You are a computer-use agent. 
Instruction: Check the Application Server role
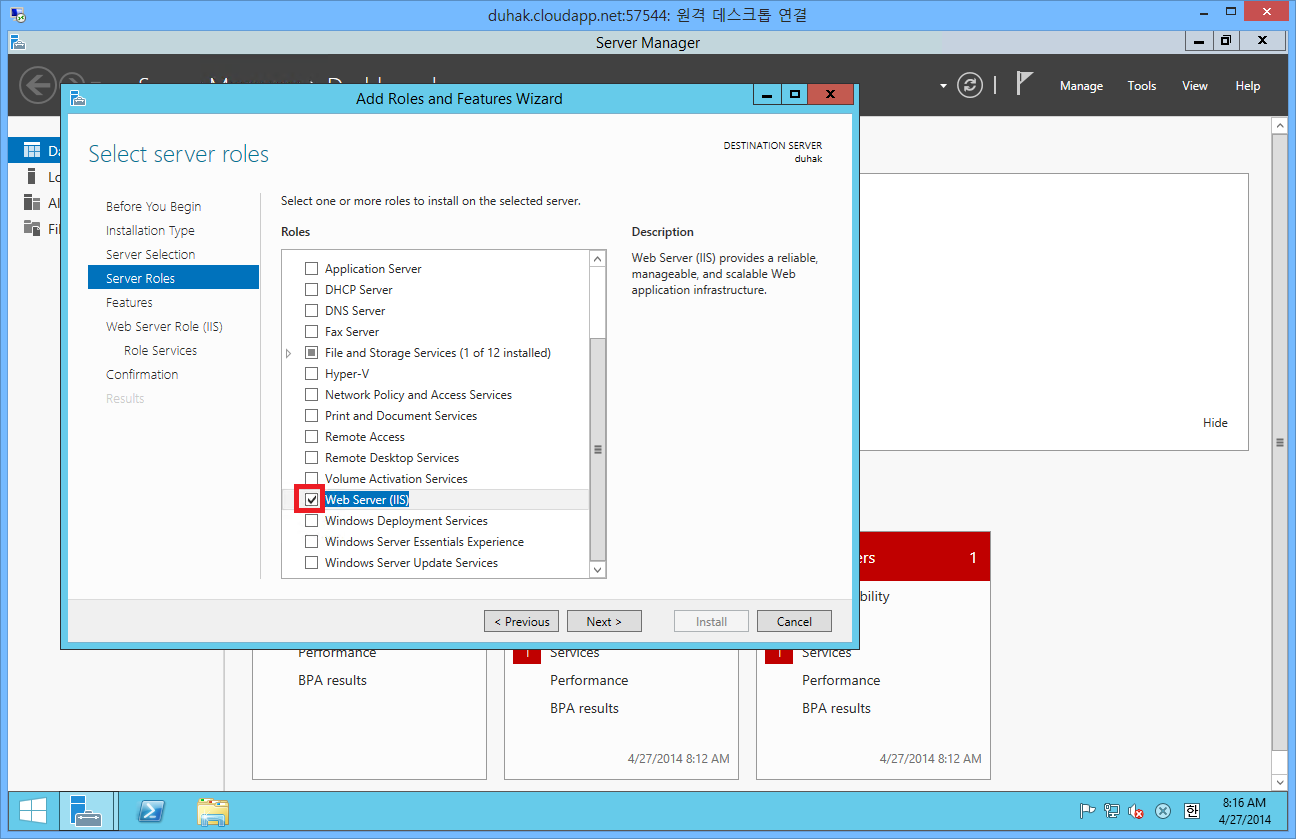(x=312, y=269)
